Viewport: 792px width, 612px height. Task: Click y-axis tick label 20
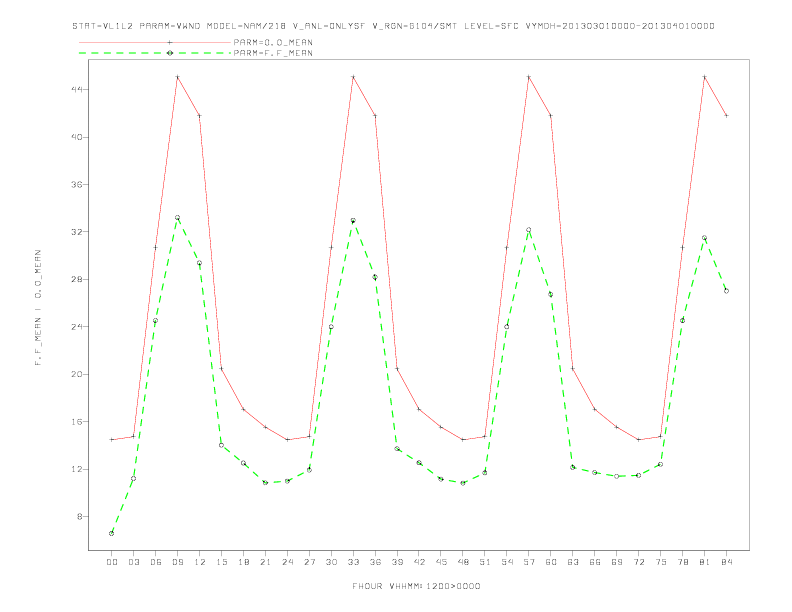click(77, 374)
